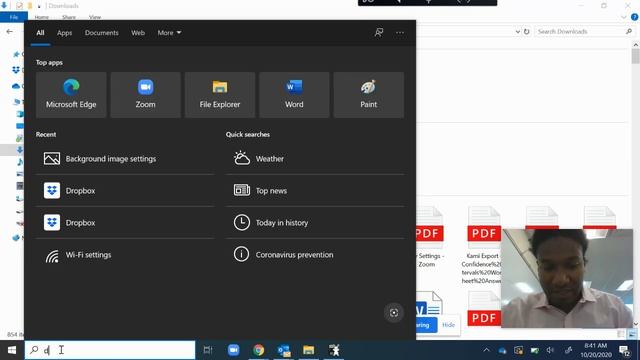This screenshot has width=640, height=360.
Task: Expand address bar history dropdown
Action: coord(518,31)
